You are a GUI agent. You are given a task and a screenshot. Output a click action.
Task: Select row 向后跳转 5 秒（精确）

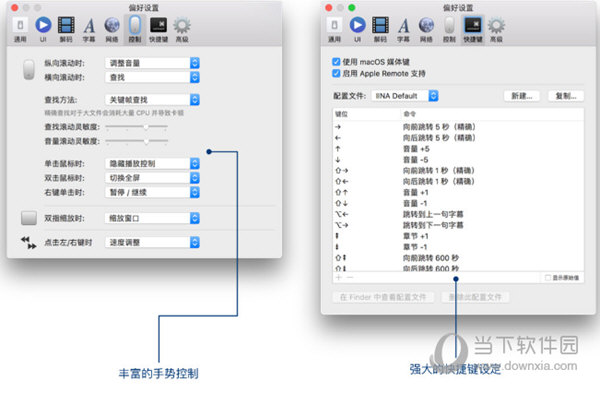pos(458,138)
